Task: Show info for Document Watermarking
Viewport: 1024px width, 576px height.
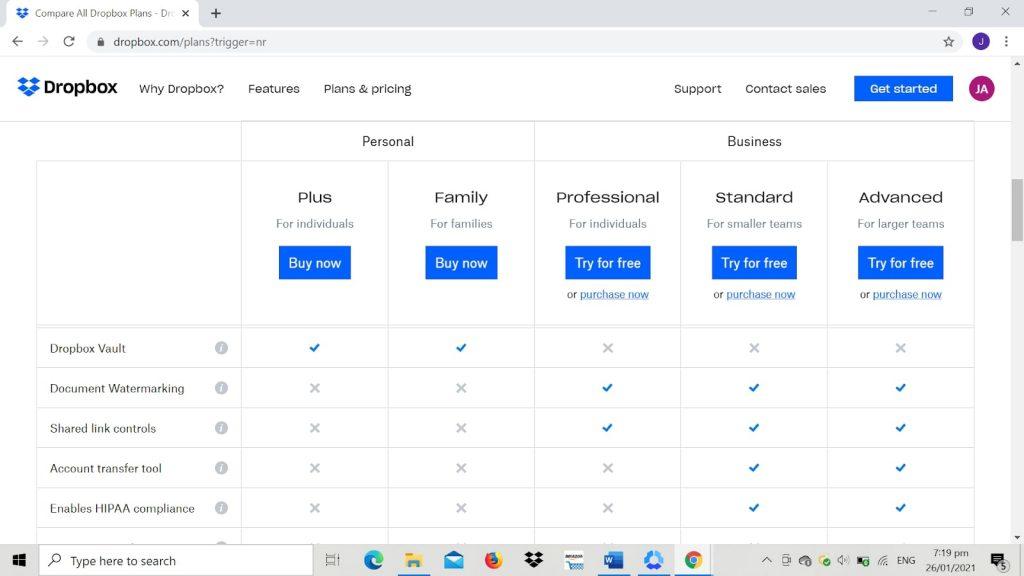Action: [x=221, y=388]
